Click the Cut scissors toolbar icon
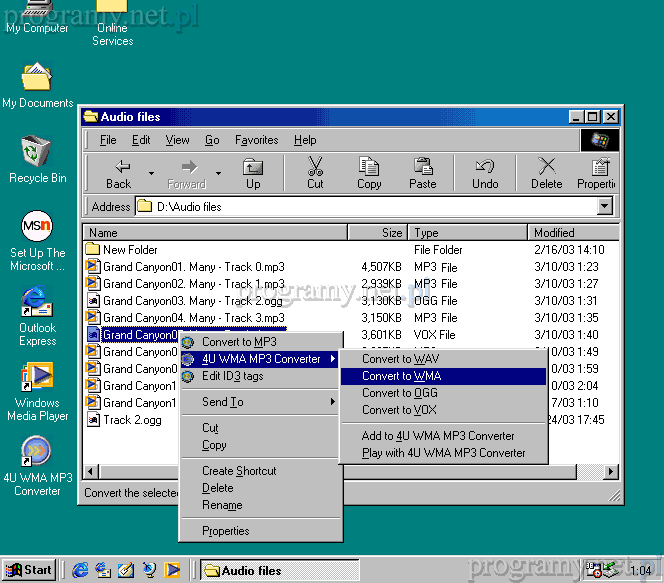Screen dimensions: 664x583 pyautogui.click(x=315, y=167)
